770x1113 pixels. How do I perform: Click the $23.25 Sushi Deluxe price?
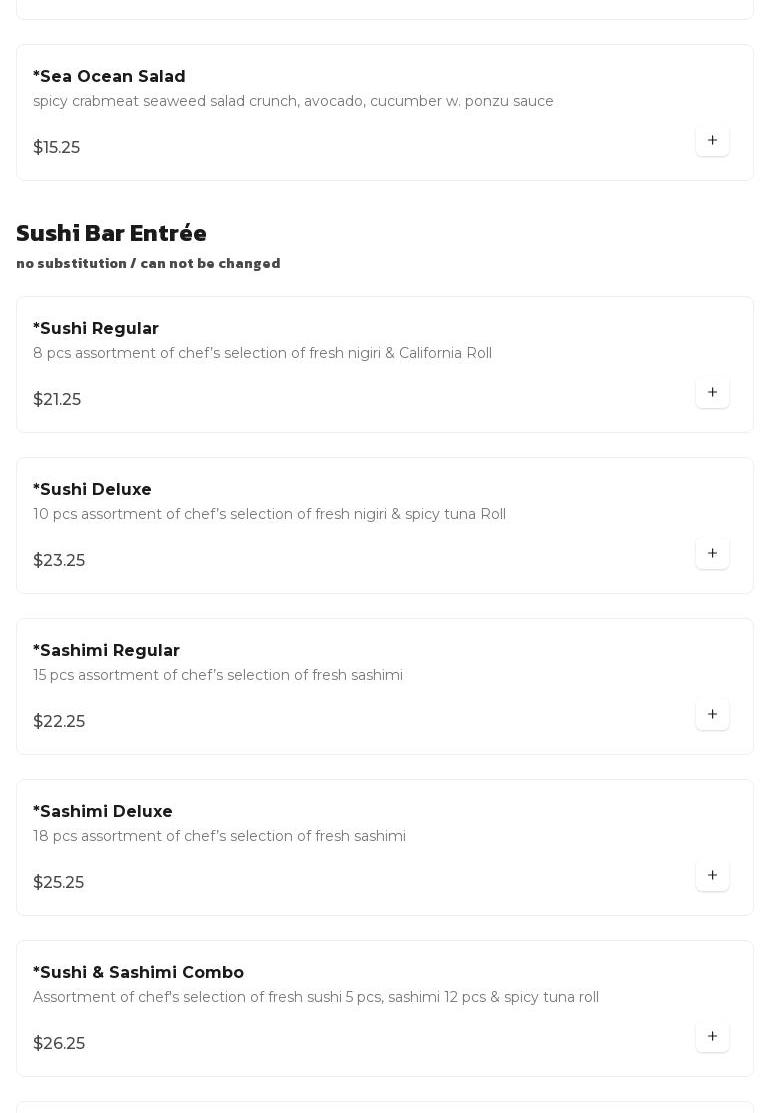[x=59, y=561]
